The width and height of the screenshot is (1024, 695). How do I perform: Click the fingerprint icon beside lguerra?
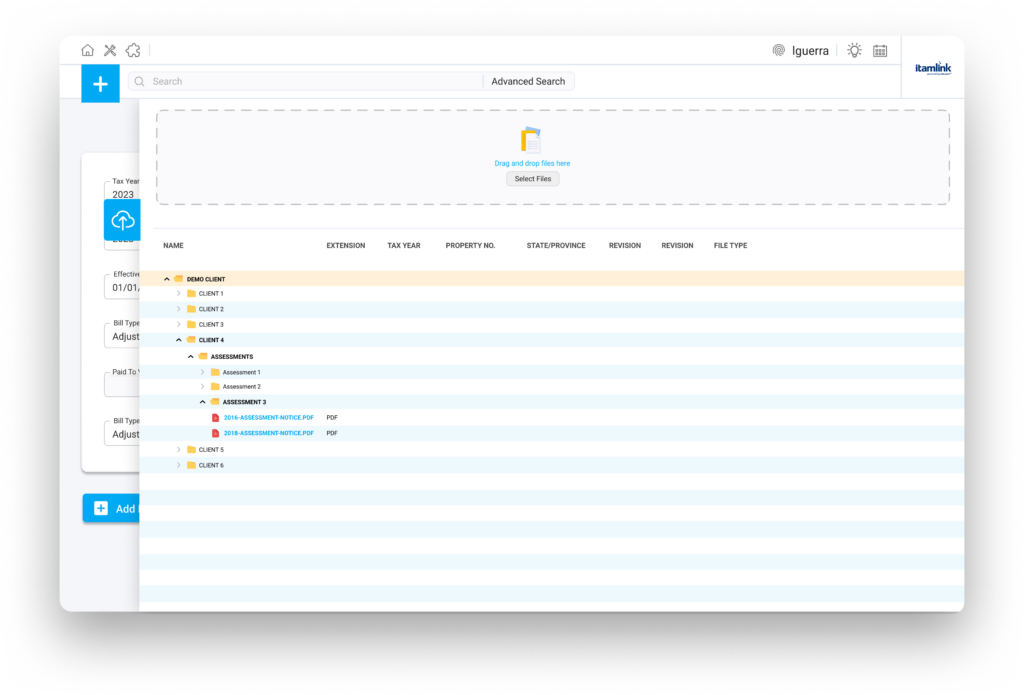click(778, 51)
